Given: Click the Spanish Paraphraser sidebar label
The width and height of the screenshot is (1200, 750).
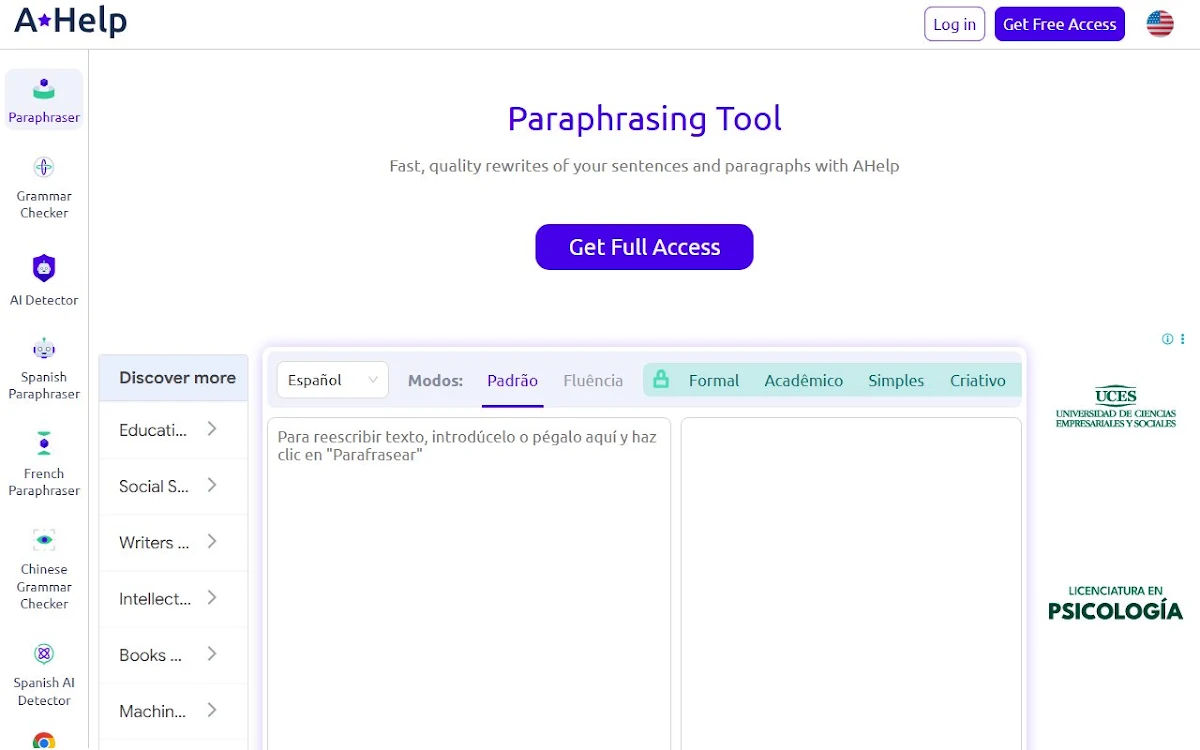Looking at the screenshot, I should (x=44, y=386).
